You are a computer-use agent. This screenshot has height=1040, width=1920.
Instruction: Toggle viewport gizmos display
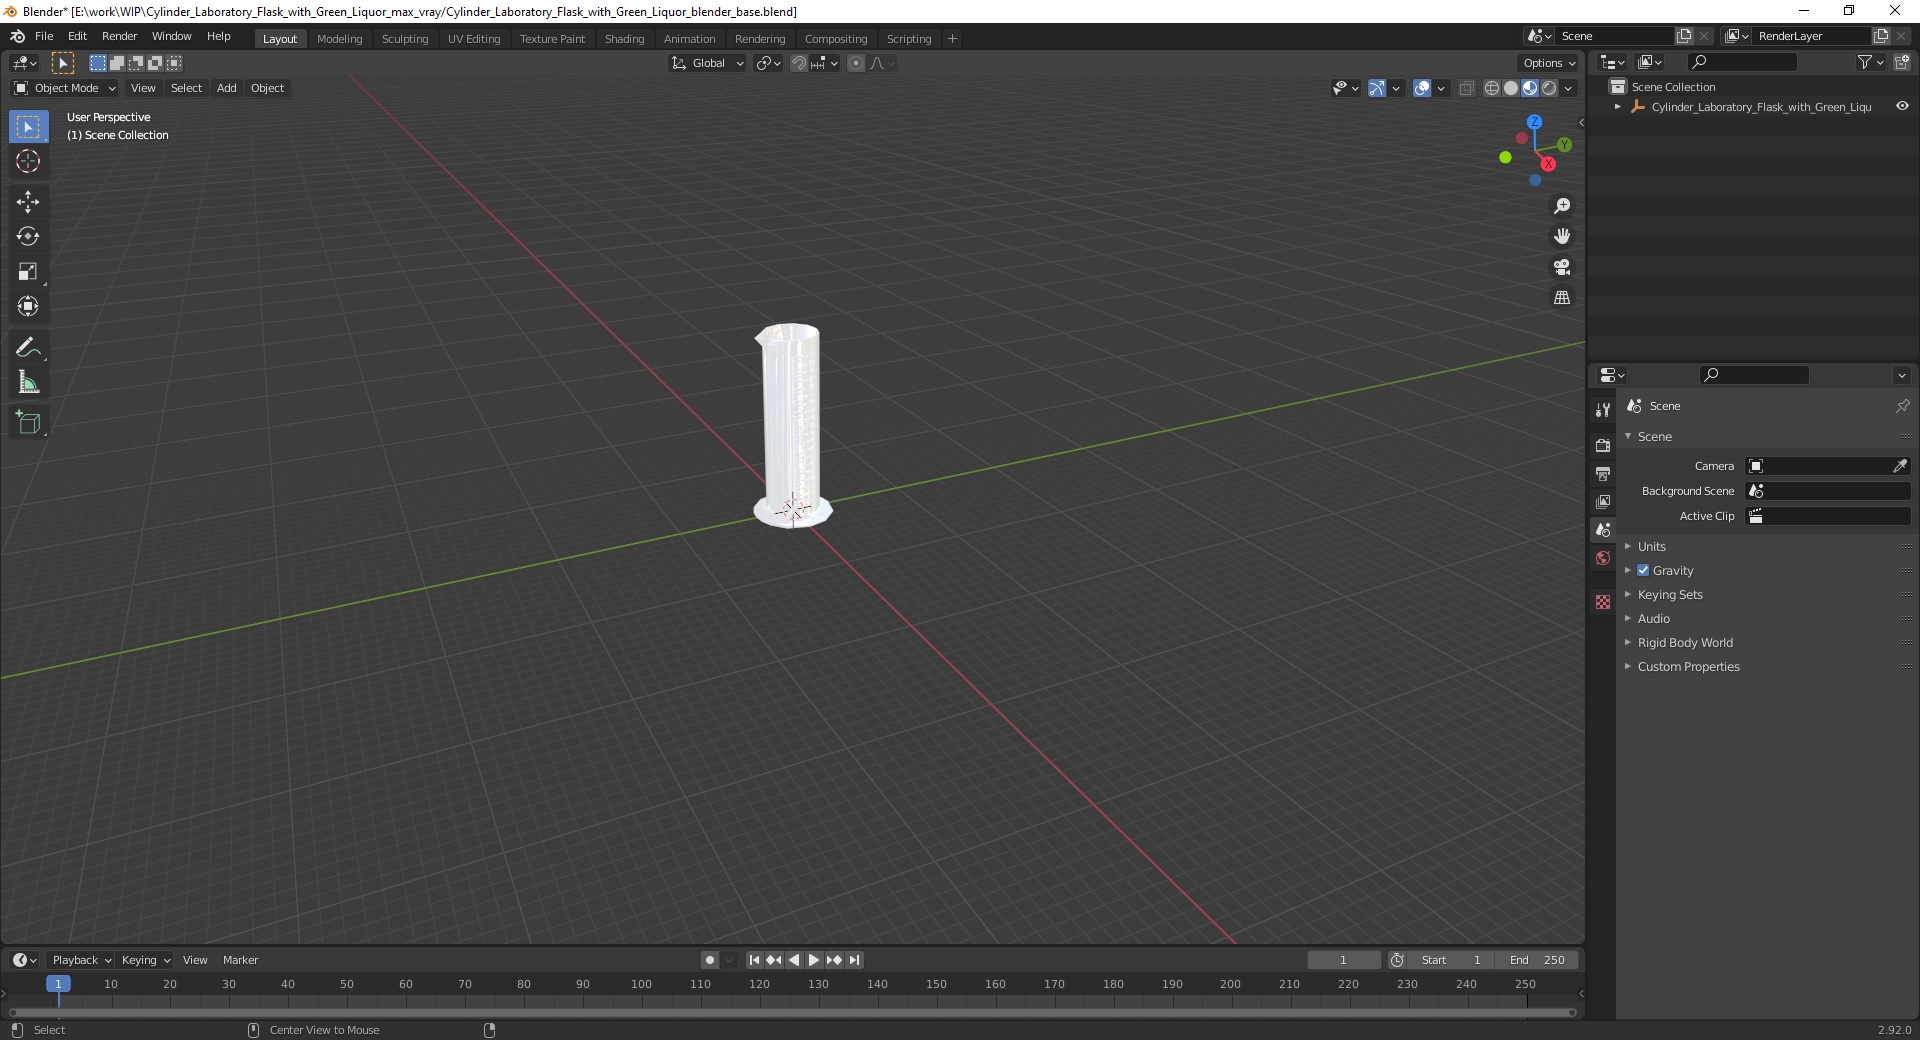tap(1377, 88)
